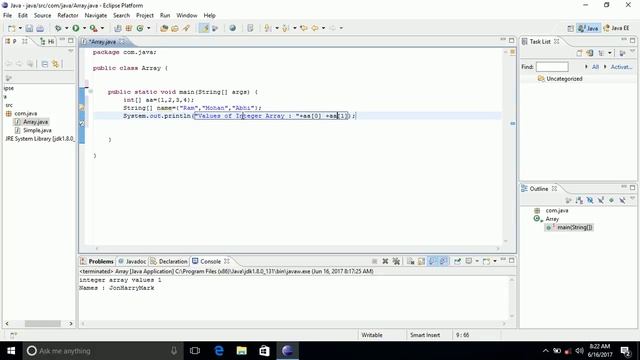
Task: Click the Windows Start button
Action: pos(11,351)
